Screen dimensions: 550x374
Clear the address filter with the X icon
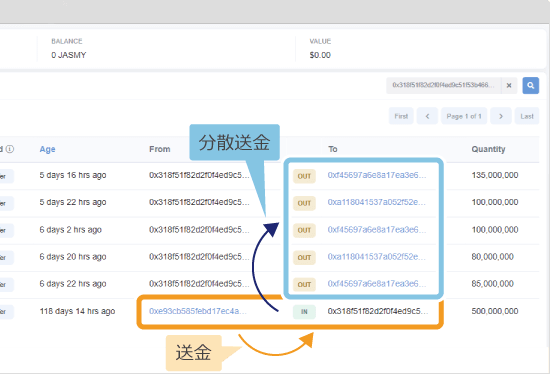pos(509,85)
